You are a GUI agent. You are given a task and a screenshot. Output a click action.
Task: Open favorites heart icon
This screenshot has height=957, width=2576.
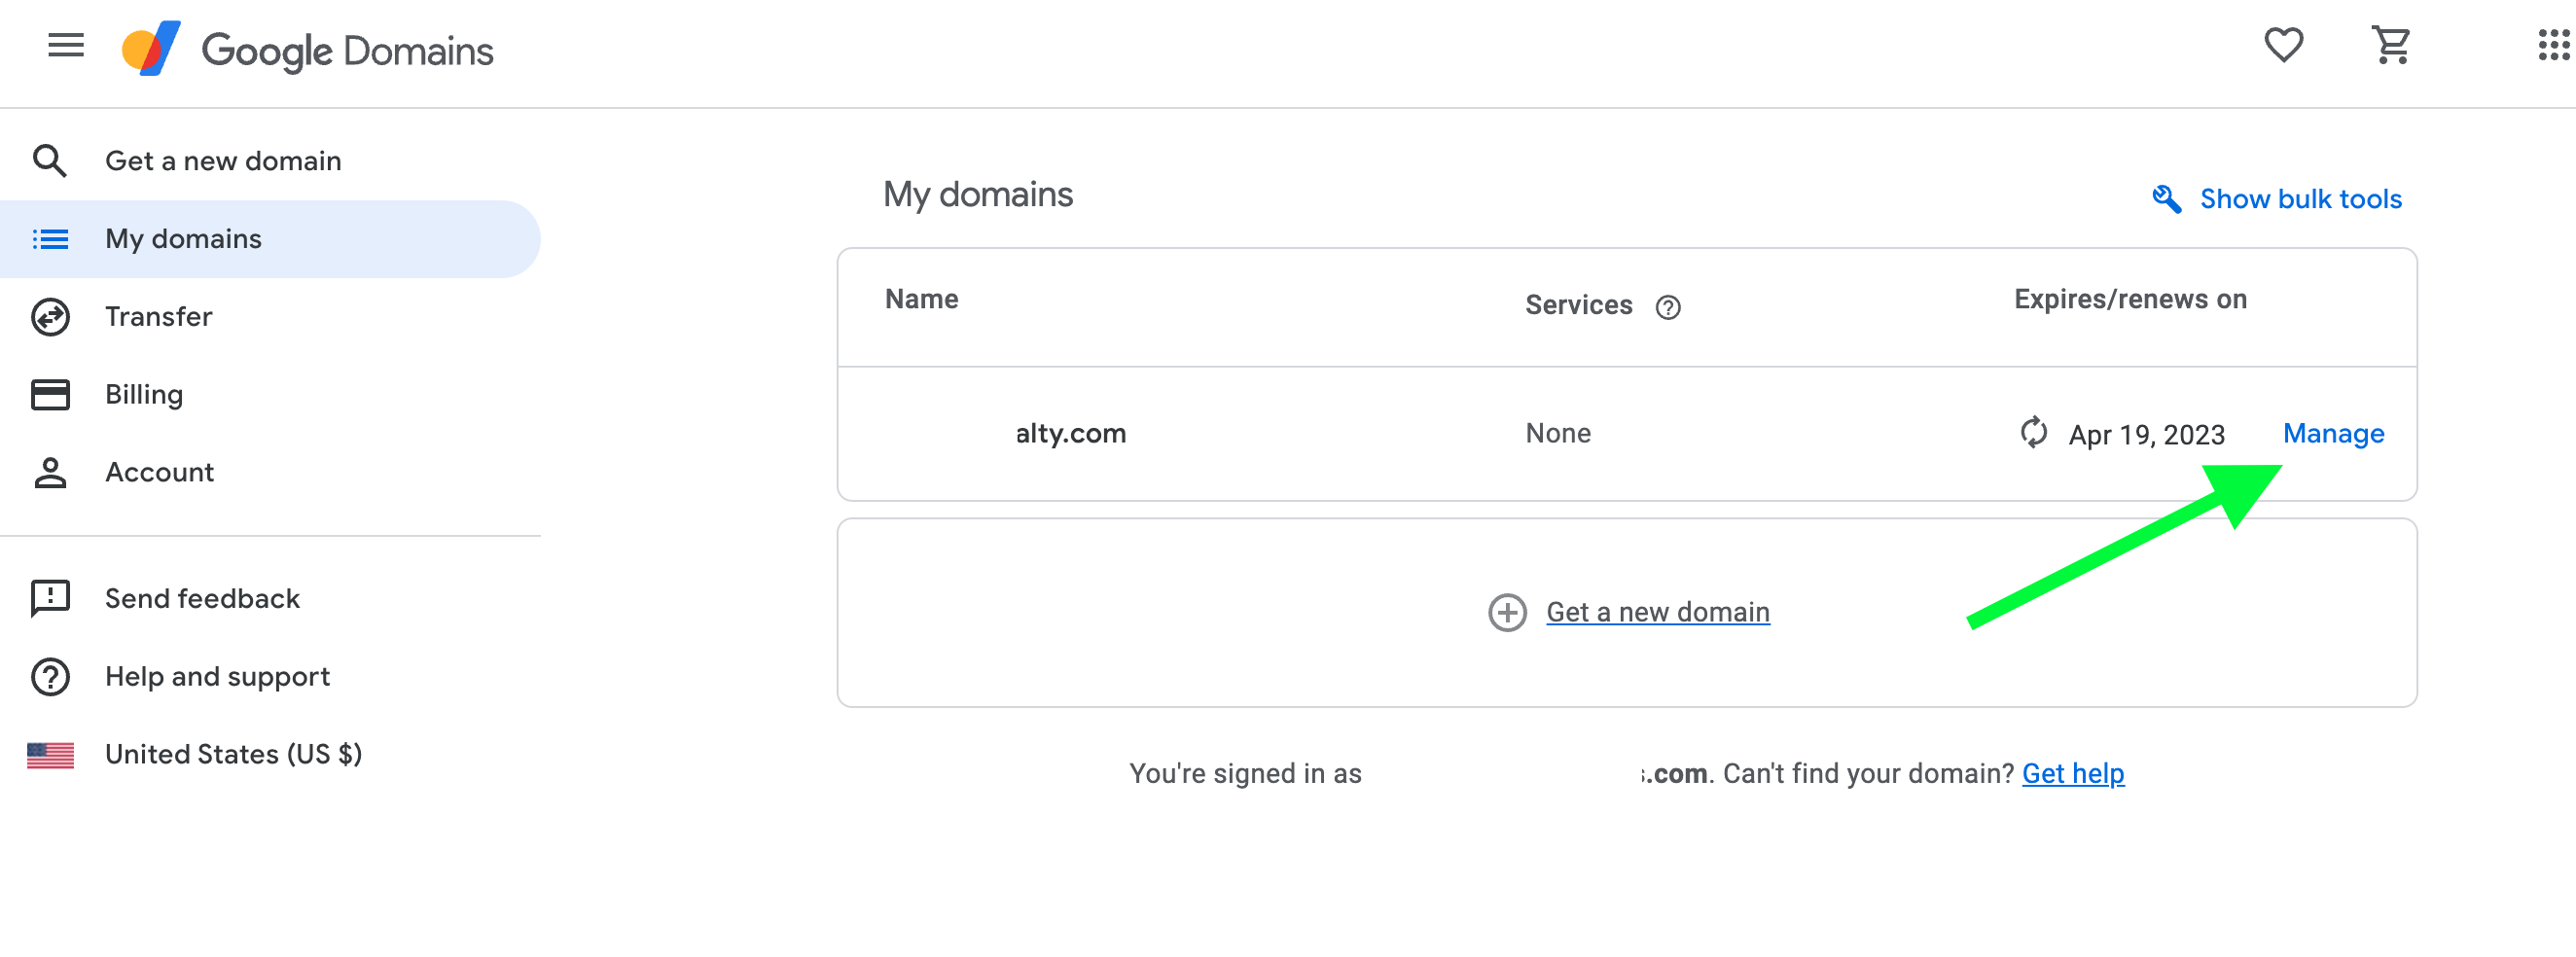tap(2283, 46)
